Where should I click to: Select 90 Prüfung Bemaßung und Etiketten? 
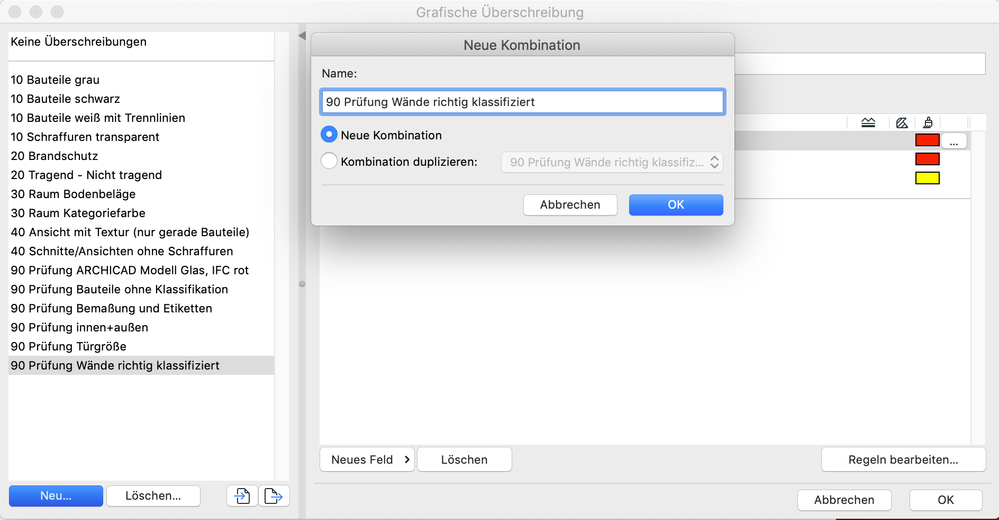tap(141, 309)
